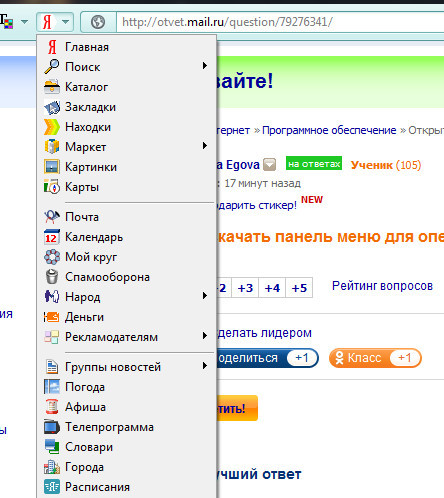
Task: Choose Закладки in the menu
Action: click(x=127, y=107)
